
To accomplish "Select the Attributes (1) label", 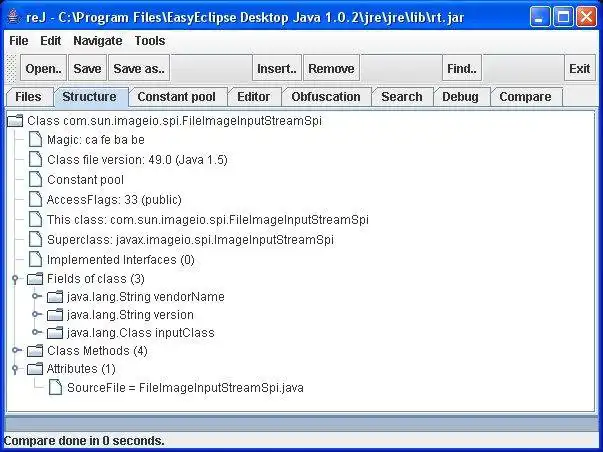I will click(81, 369).
